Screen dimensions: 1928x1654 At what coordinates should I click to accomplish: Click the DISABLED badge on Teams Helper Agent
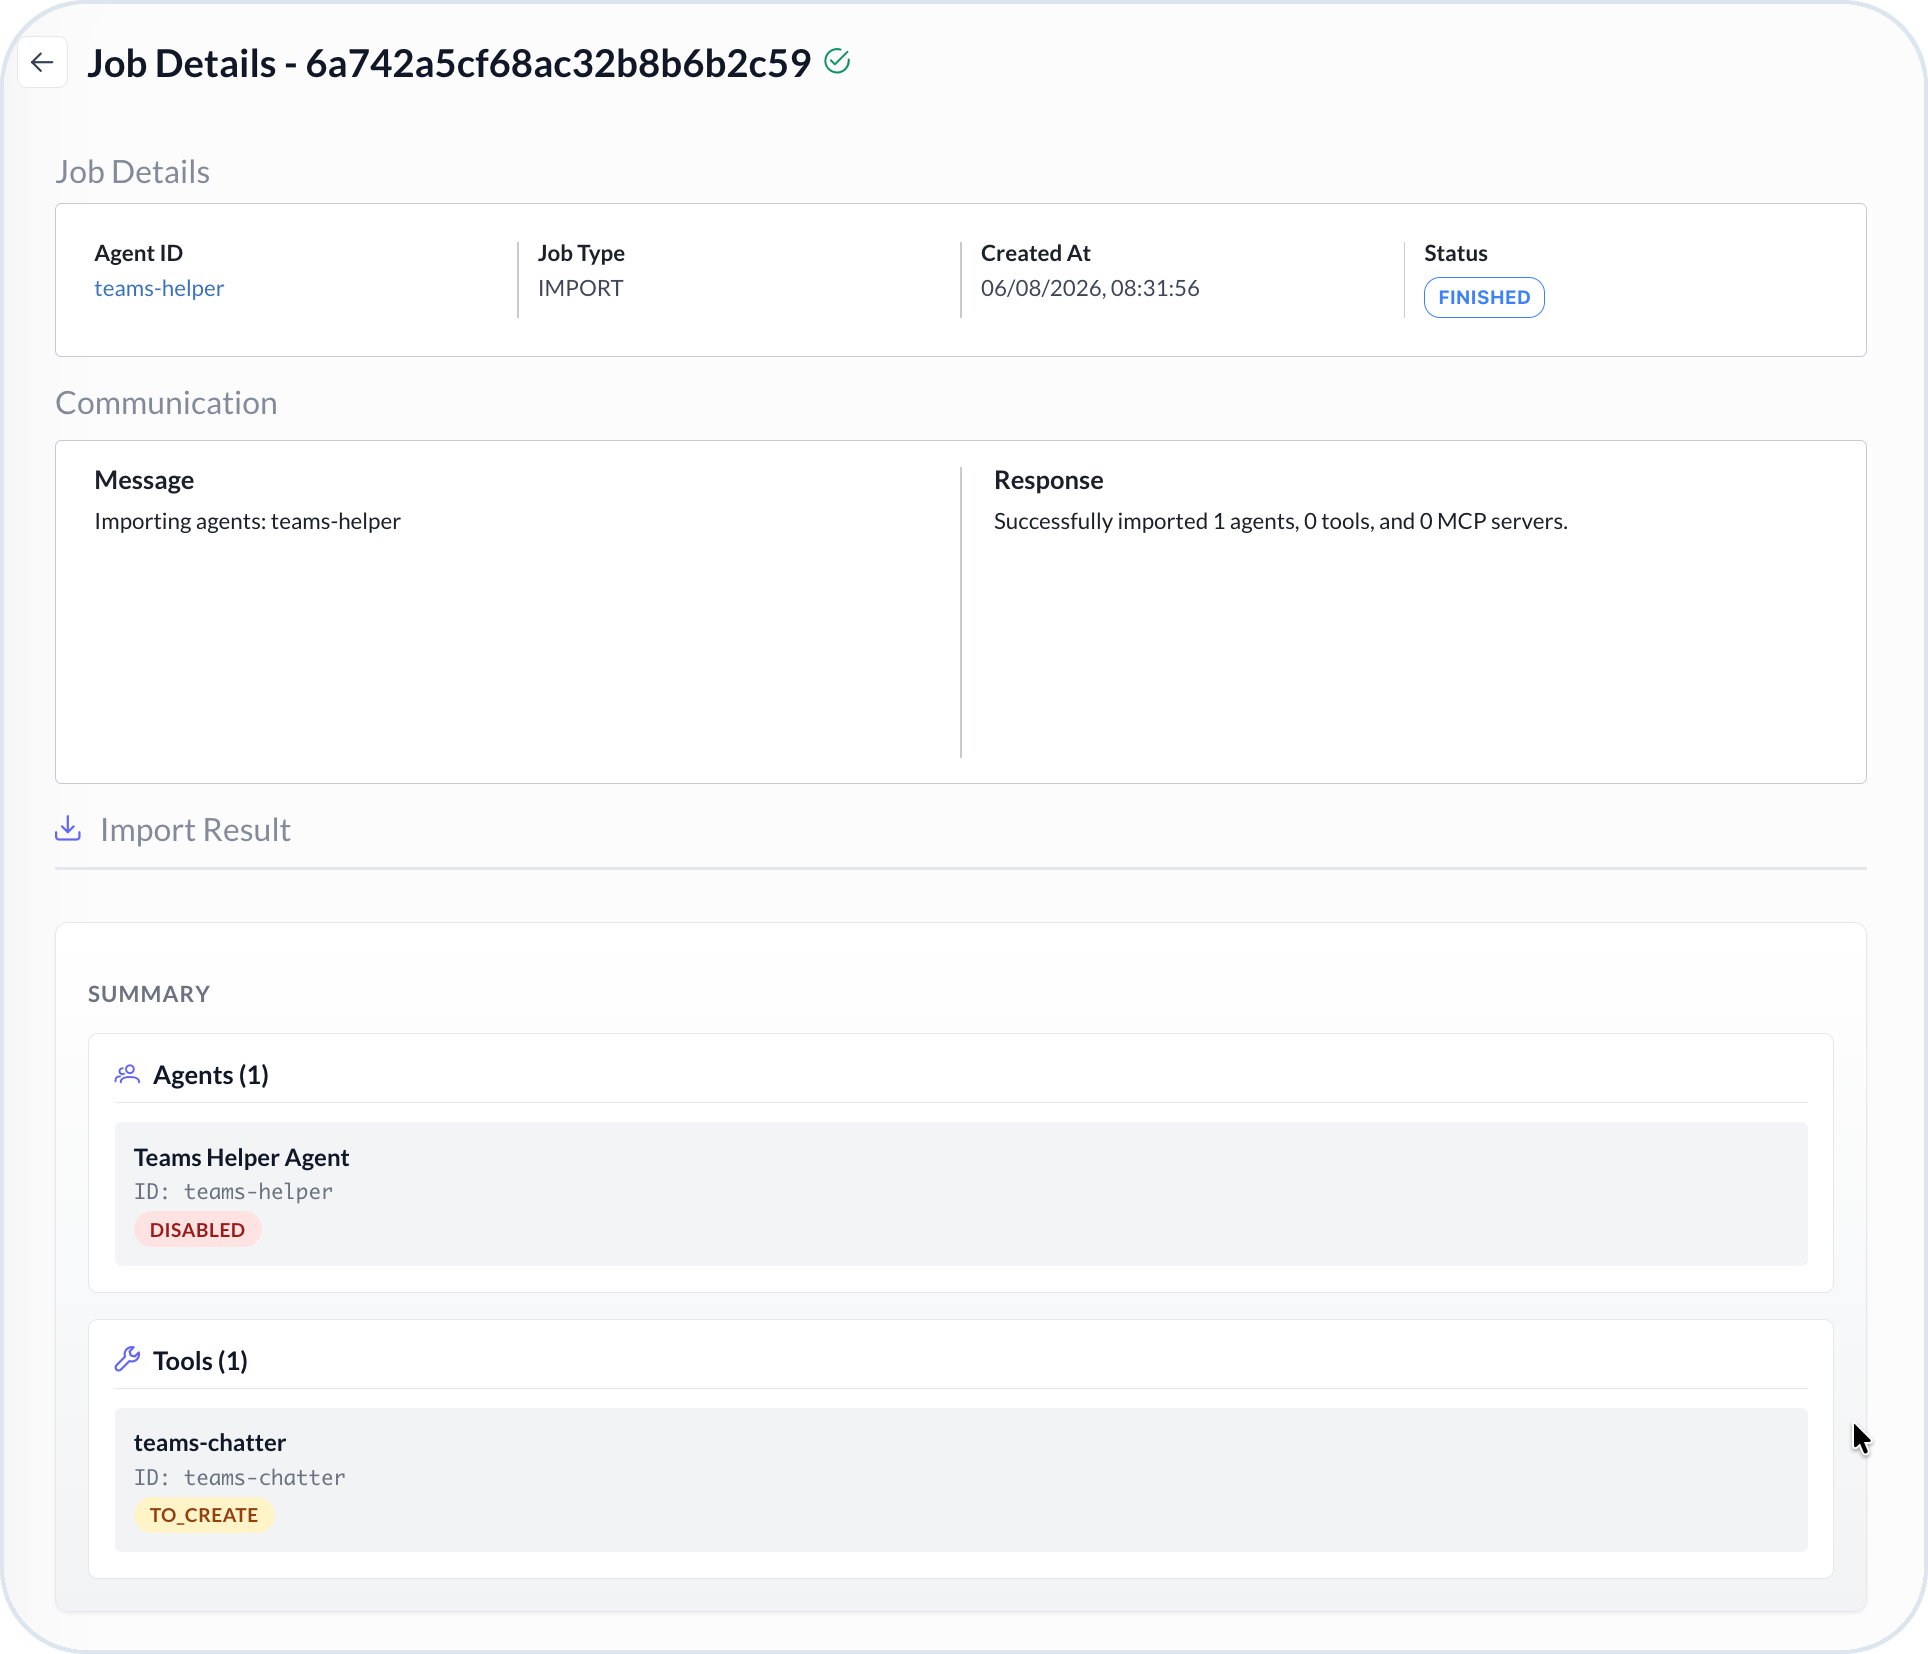197,1230
